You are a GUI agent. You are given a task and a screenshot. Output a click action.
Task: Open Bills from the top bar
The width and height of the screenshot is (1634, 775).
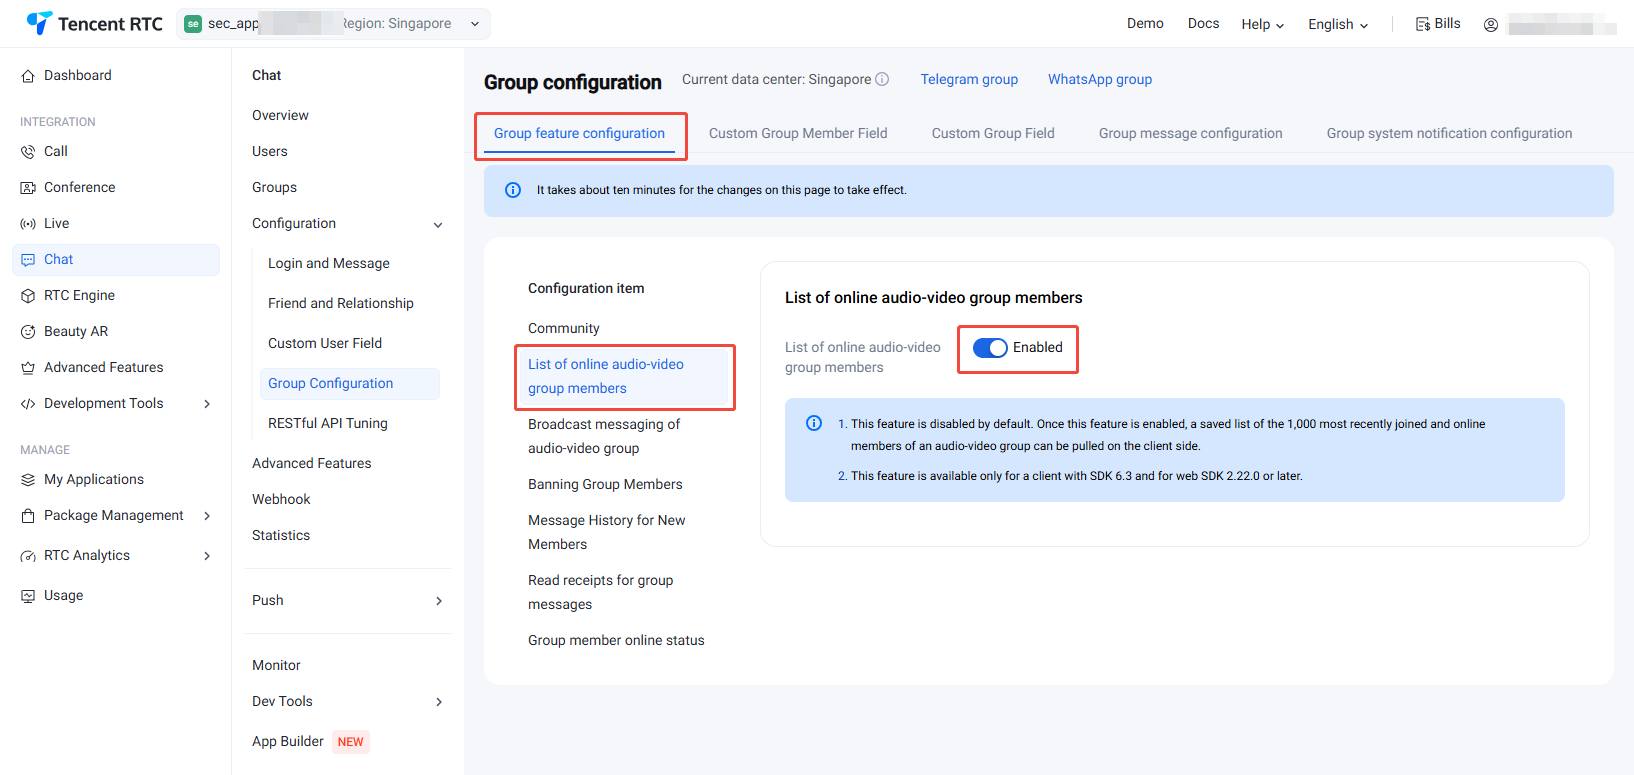1438,24
